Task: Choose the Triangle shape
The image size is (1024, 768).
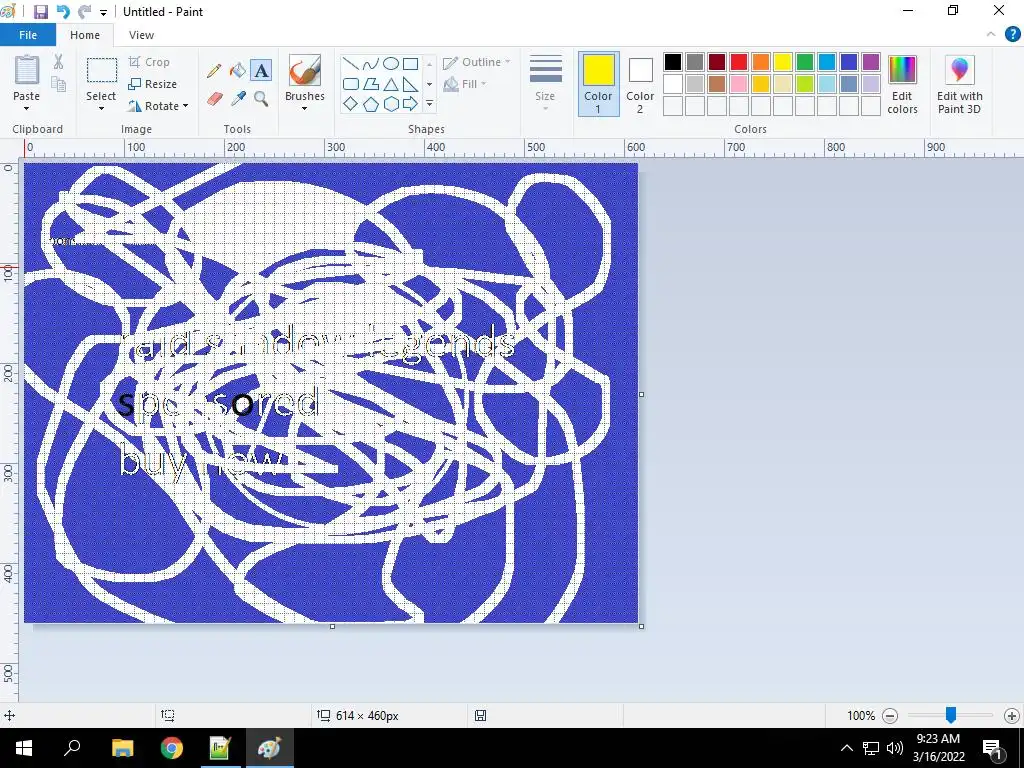Action: [391, 84]
